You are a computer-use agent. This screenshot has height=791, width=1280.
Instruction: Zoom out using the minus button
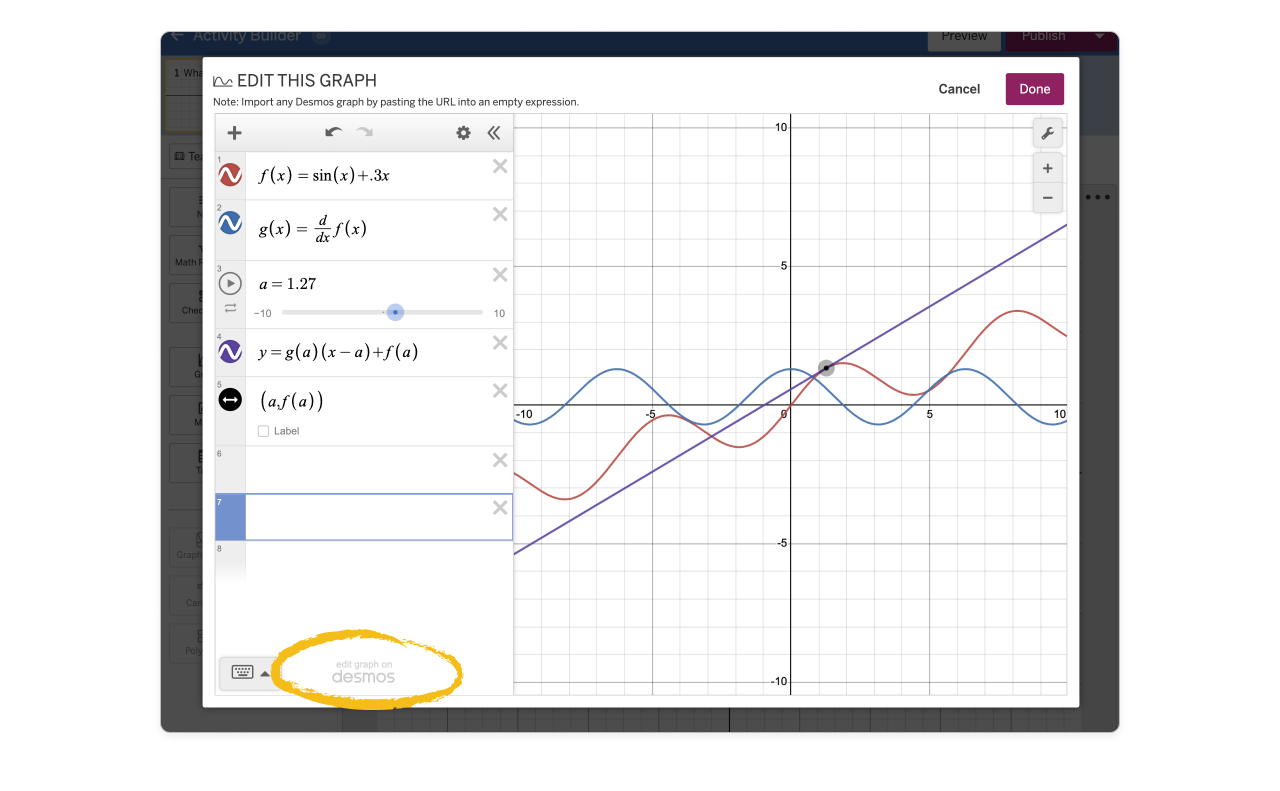tap(1047, 198)
